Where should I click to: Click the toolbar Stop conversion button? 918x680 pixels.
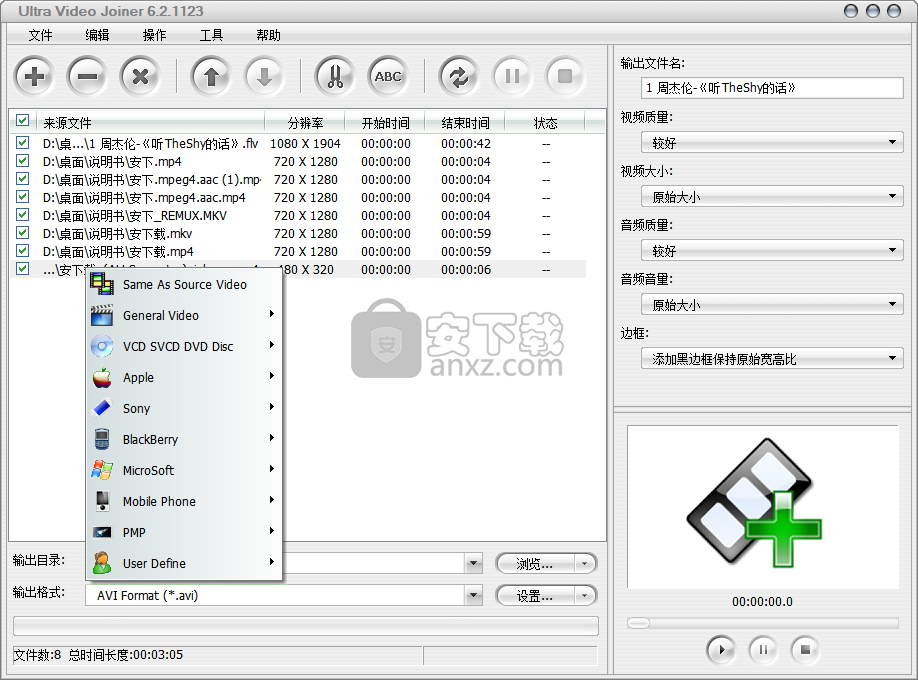click(565, 76)
